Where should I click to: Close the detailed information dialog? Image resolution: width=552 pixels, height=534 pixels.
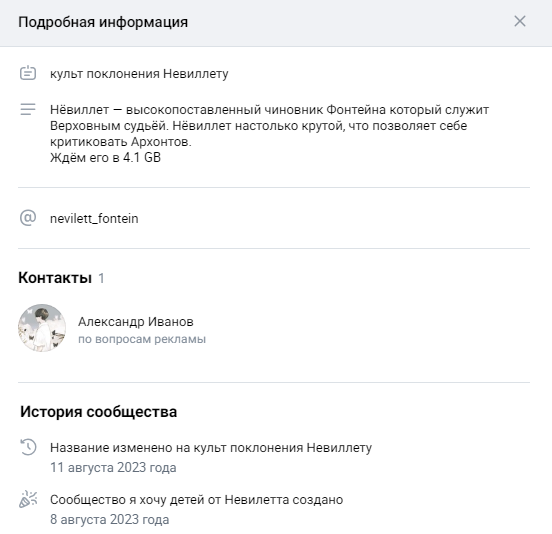pyautogui.click(x=520, y=21)
